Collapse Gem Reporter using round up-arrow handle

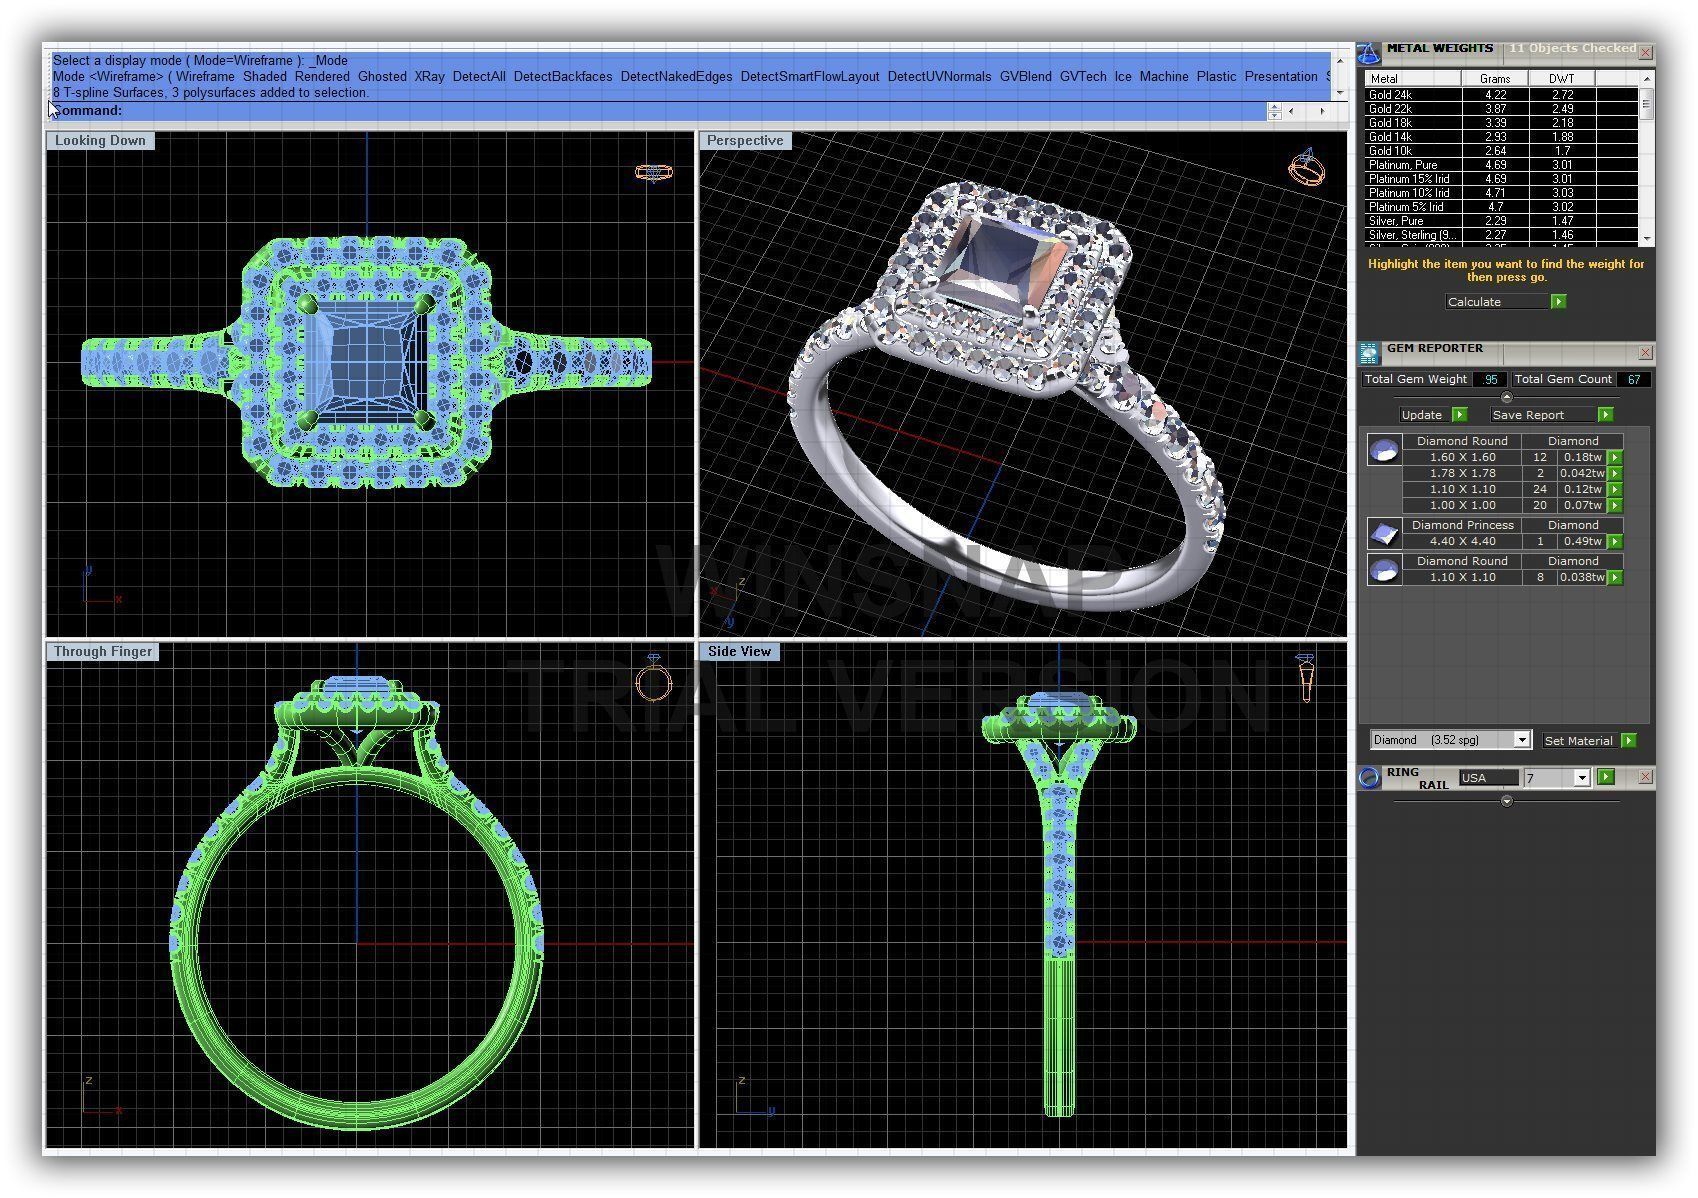(x=1507, y=397)
